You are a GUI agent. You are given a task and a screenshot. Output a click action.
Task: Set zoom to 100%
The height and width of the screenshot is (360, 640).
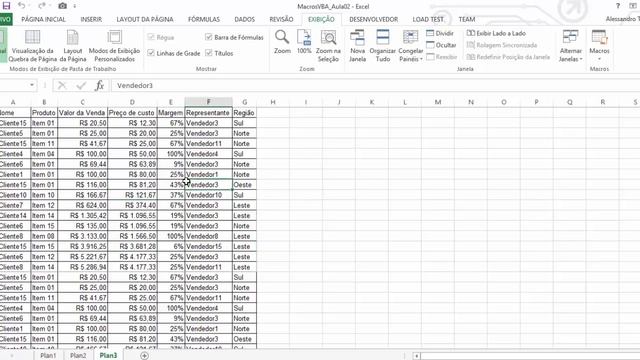(x=304, y=42)
